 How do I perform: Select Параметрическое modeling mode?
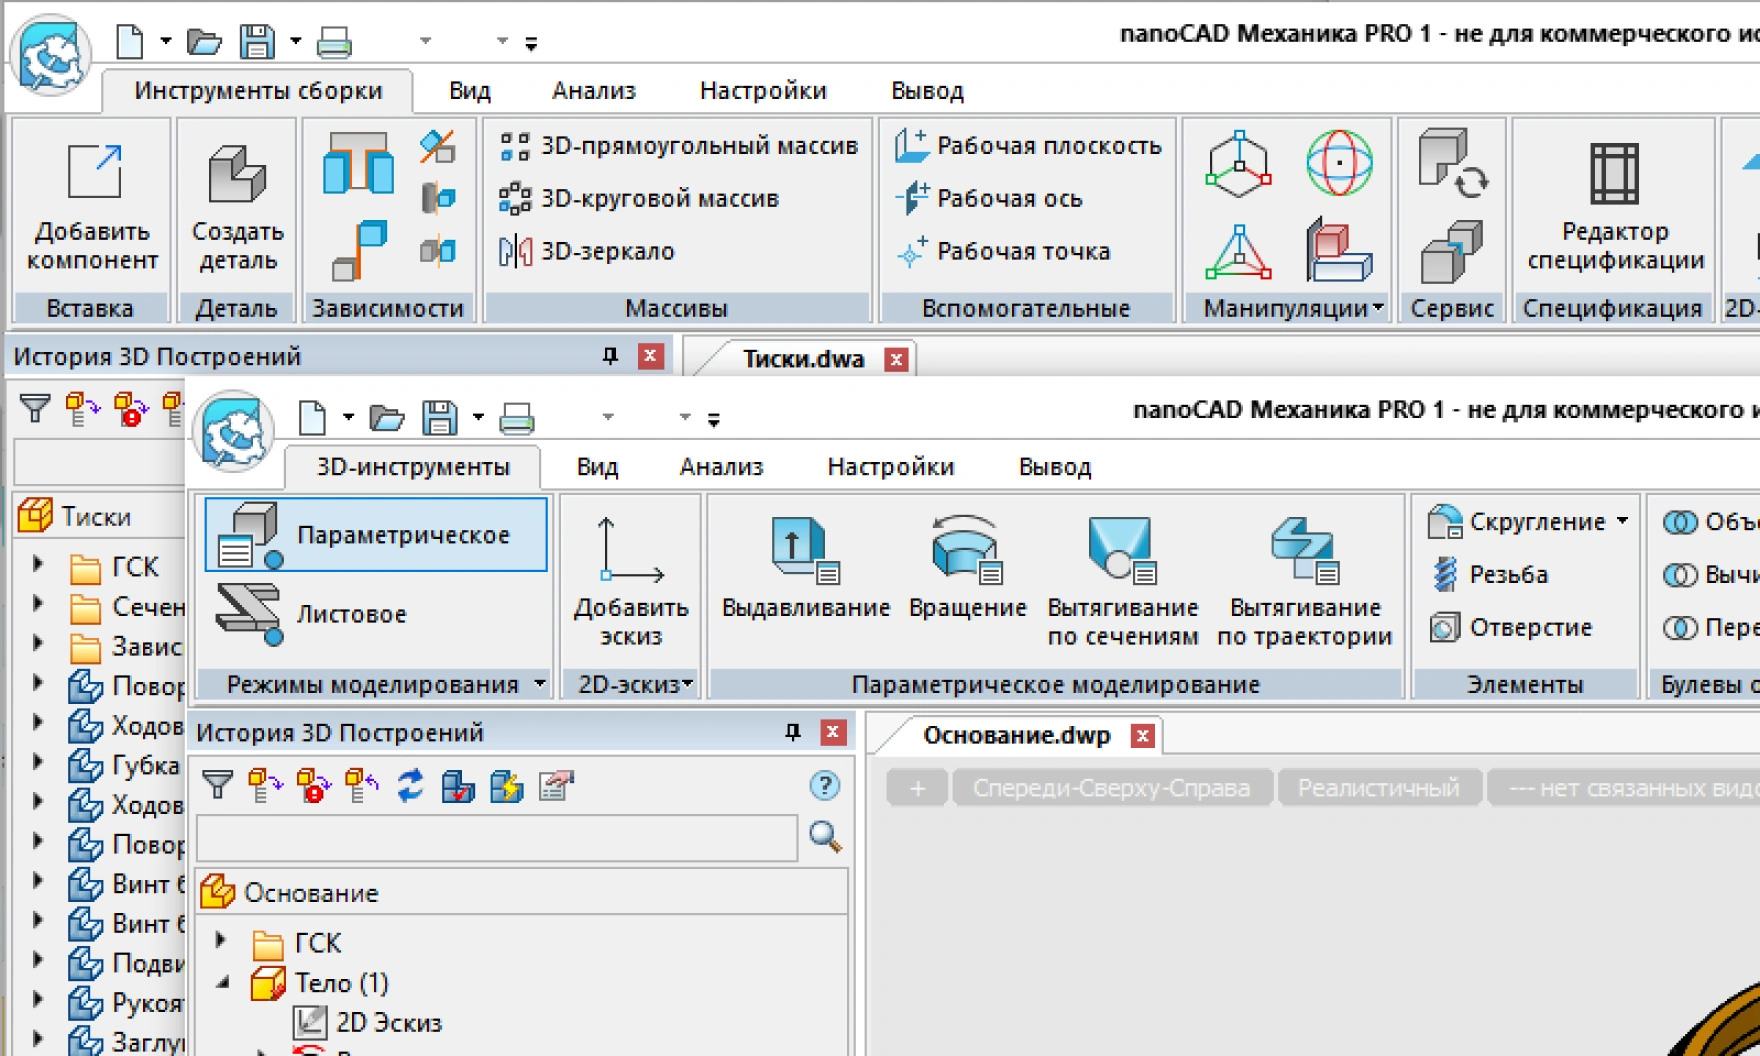376,535
